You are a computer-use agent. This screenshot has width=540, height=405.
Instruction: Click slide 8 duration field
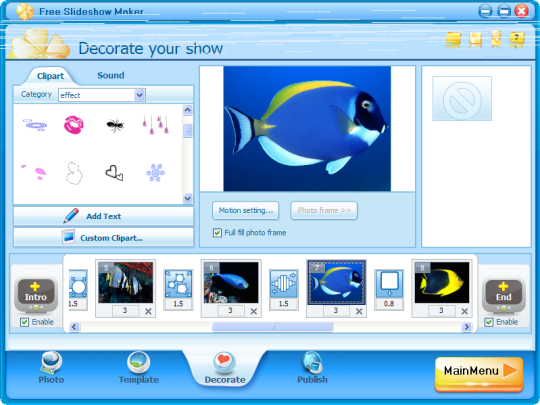click(442, 311)
